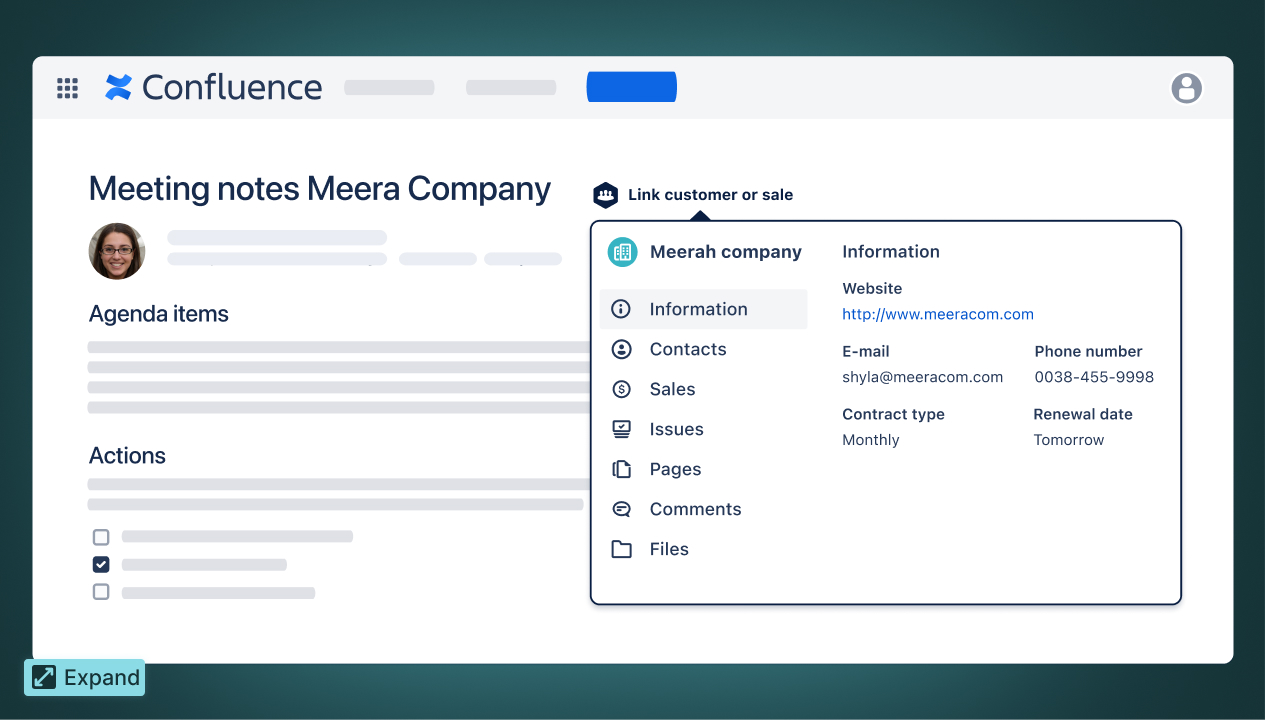
Task: Click the Comments speech bubble icon
Action: pos(621,509)
